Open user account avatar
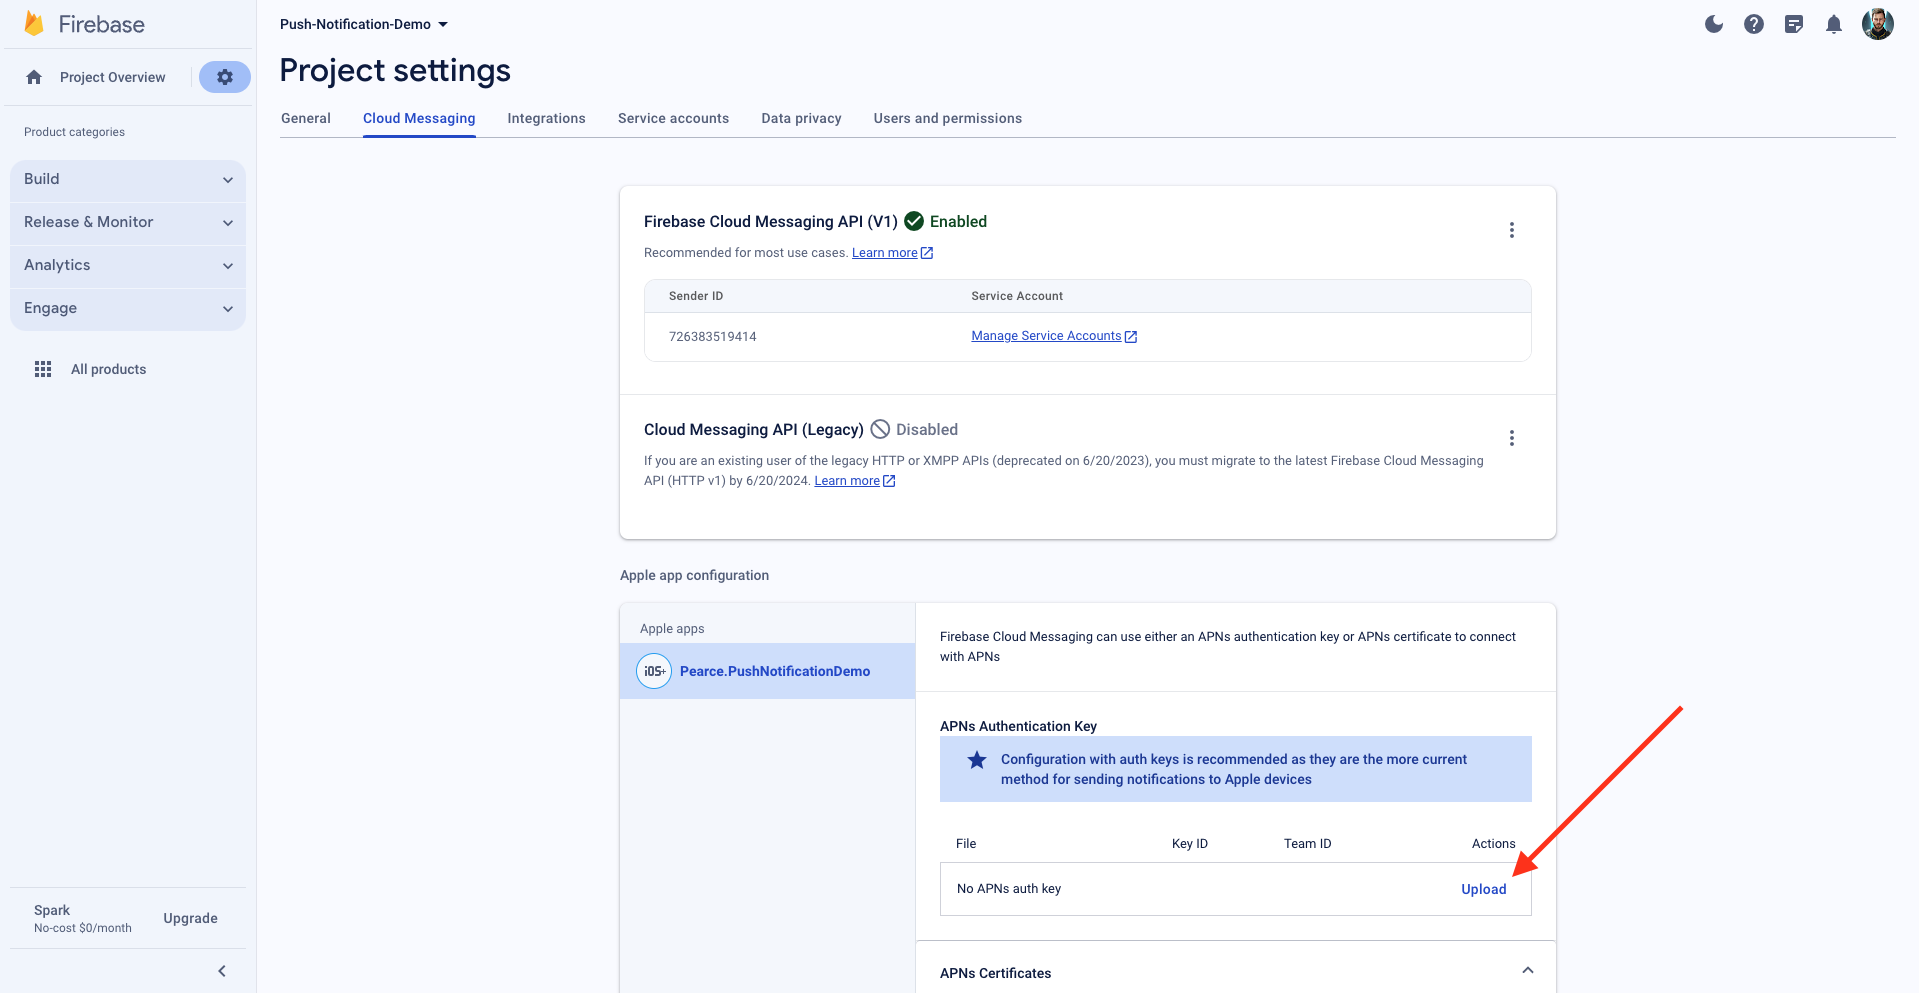The image size is (1919, 993). [1878, 24]
